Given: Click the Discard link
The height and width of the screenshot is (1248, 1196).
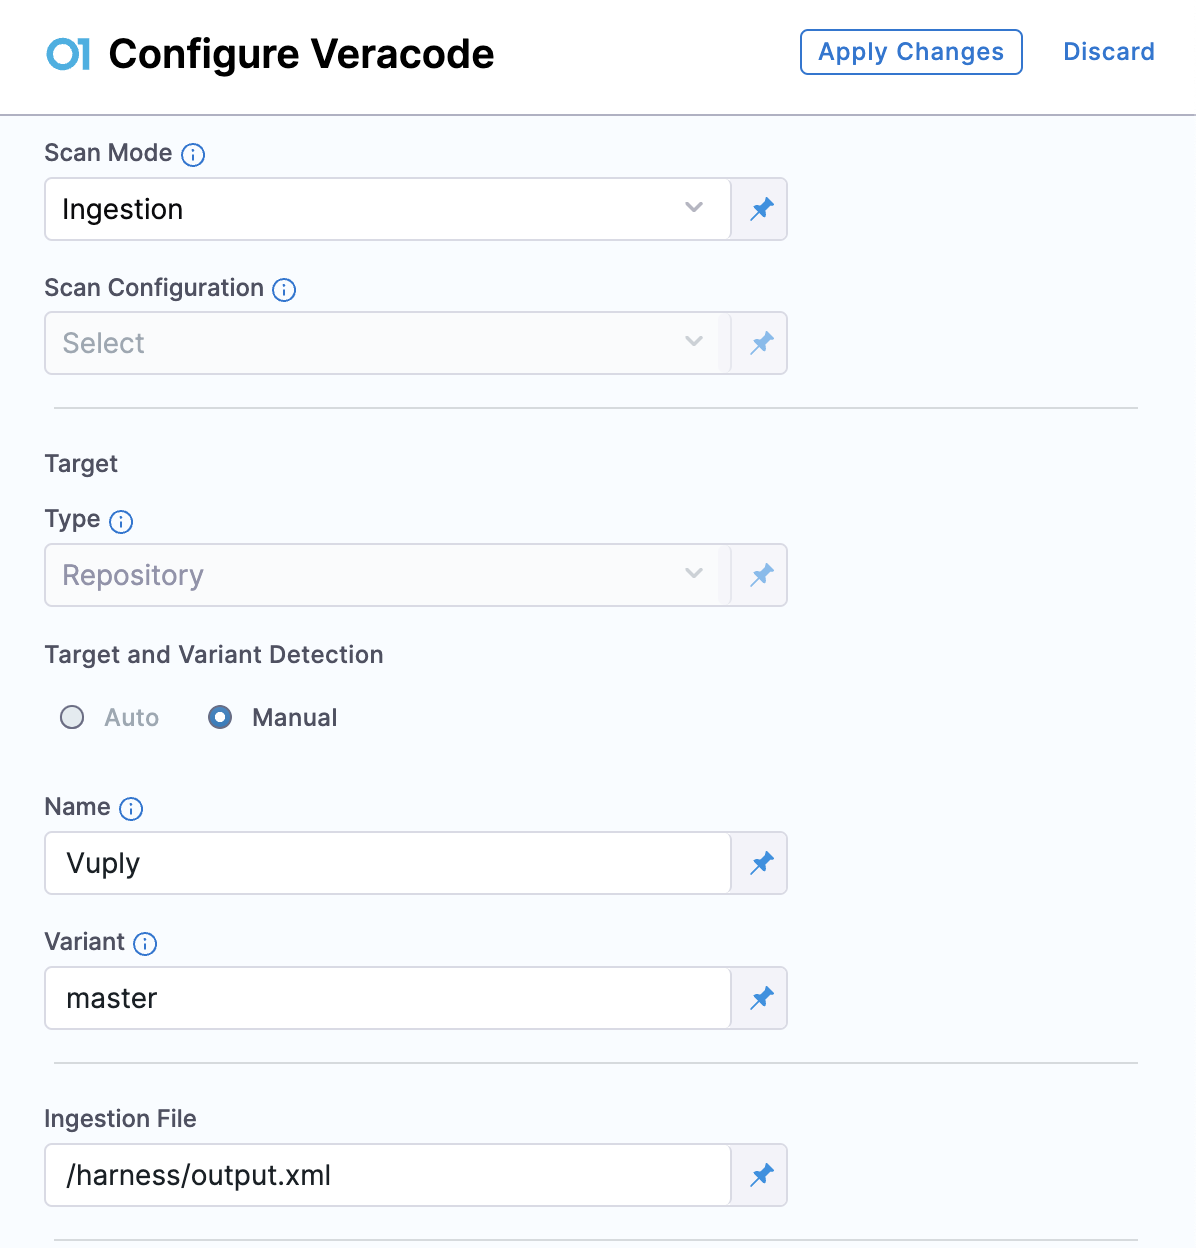Looking at the screenshot, I should click(x=1108, y=52).
